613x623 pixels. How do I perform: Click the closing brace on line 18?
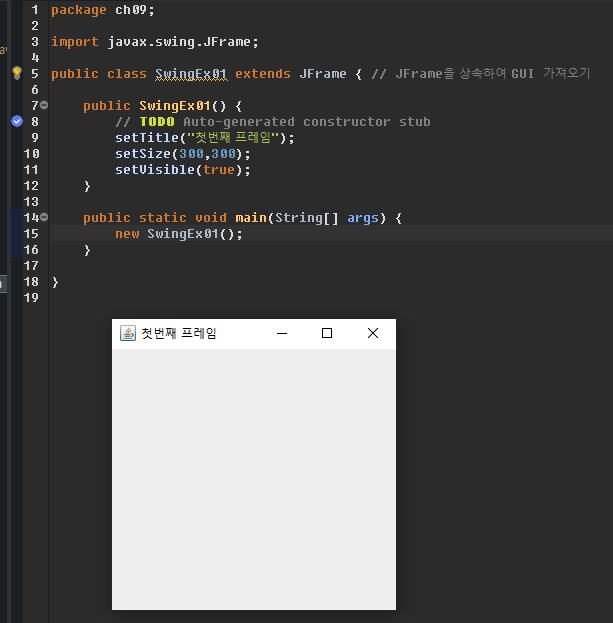click(55, 282)
